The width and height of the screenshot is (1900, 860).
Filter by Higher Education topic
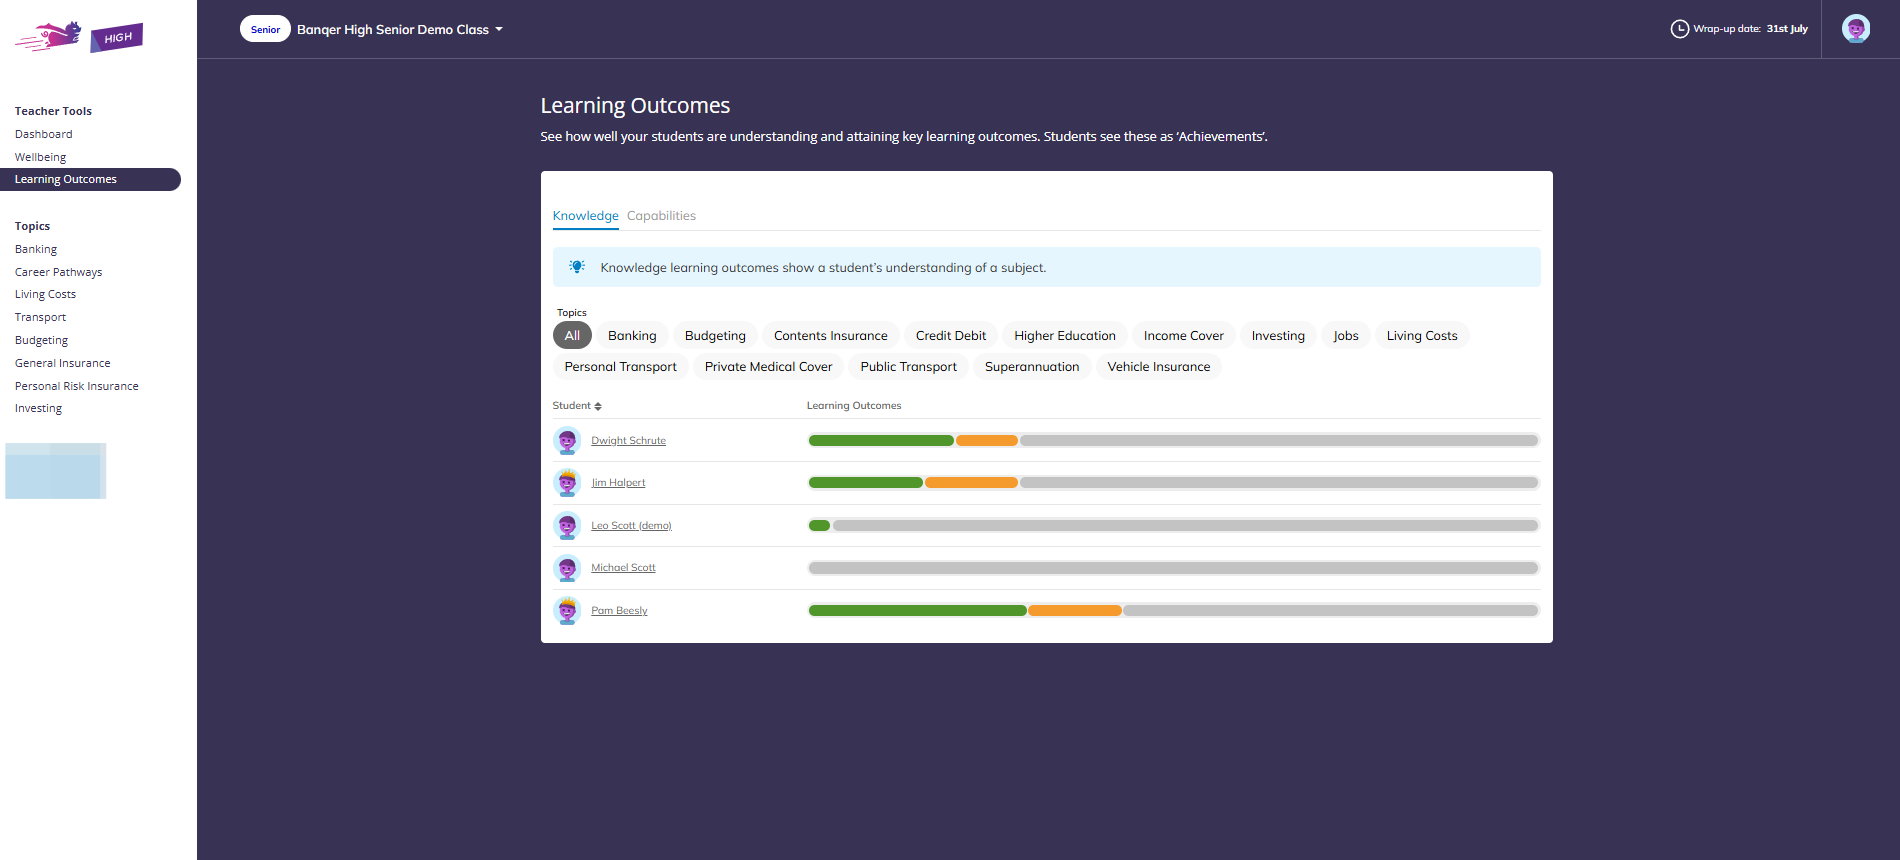tap(1065, 336)
